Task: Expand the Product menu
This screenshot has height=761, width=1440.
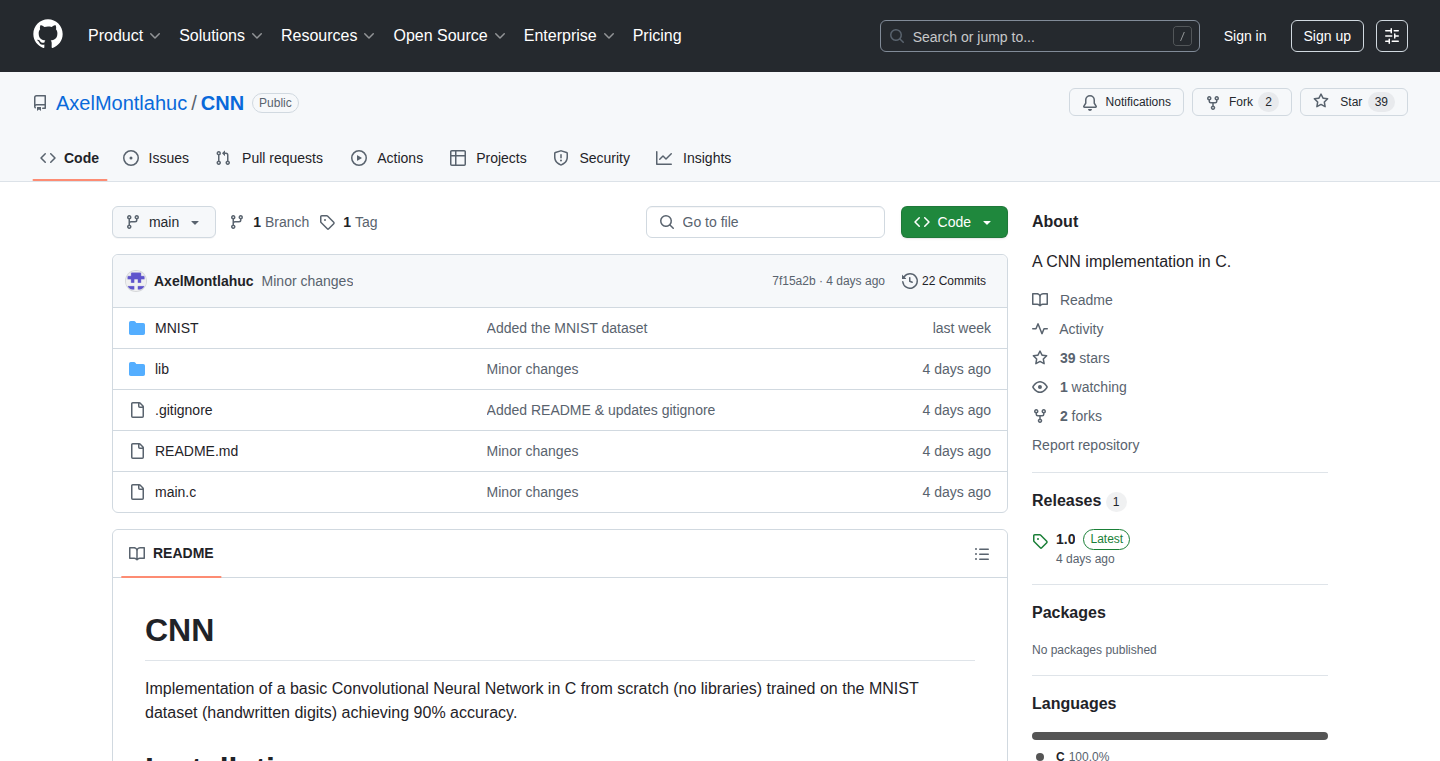Action: pyautogui.click(x=124, y=36)
